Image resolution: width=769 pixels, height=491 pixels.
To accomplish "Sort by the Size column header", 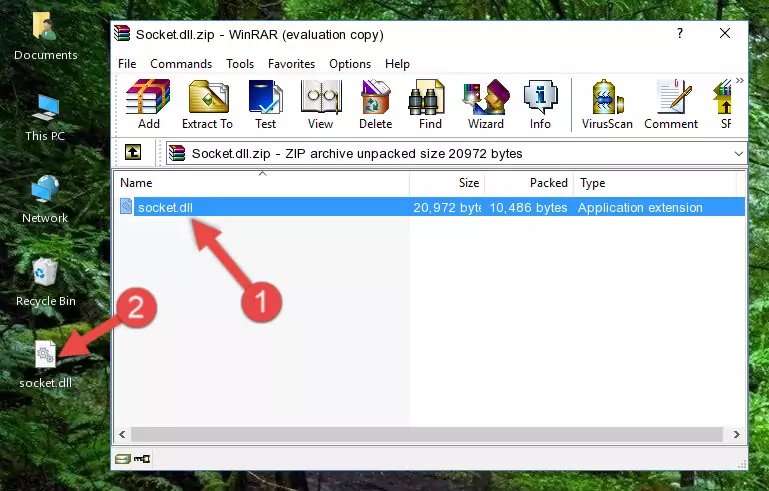I will (447, 183).
